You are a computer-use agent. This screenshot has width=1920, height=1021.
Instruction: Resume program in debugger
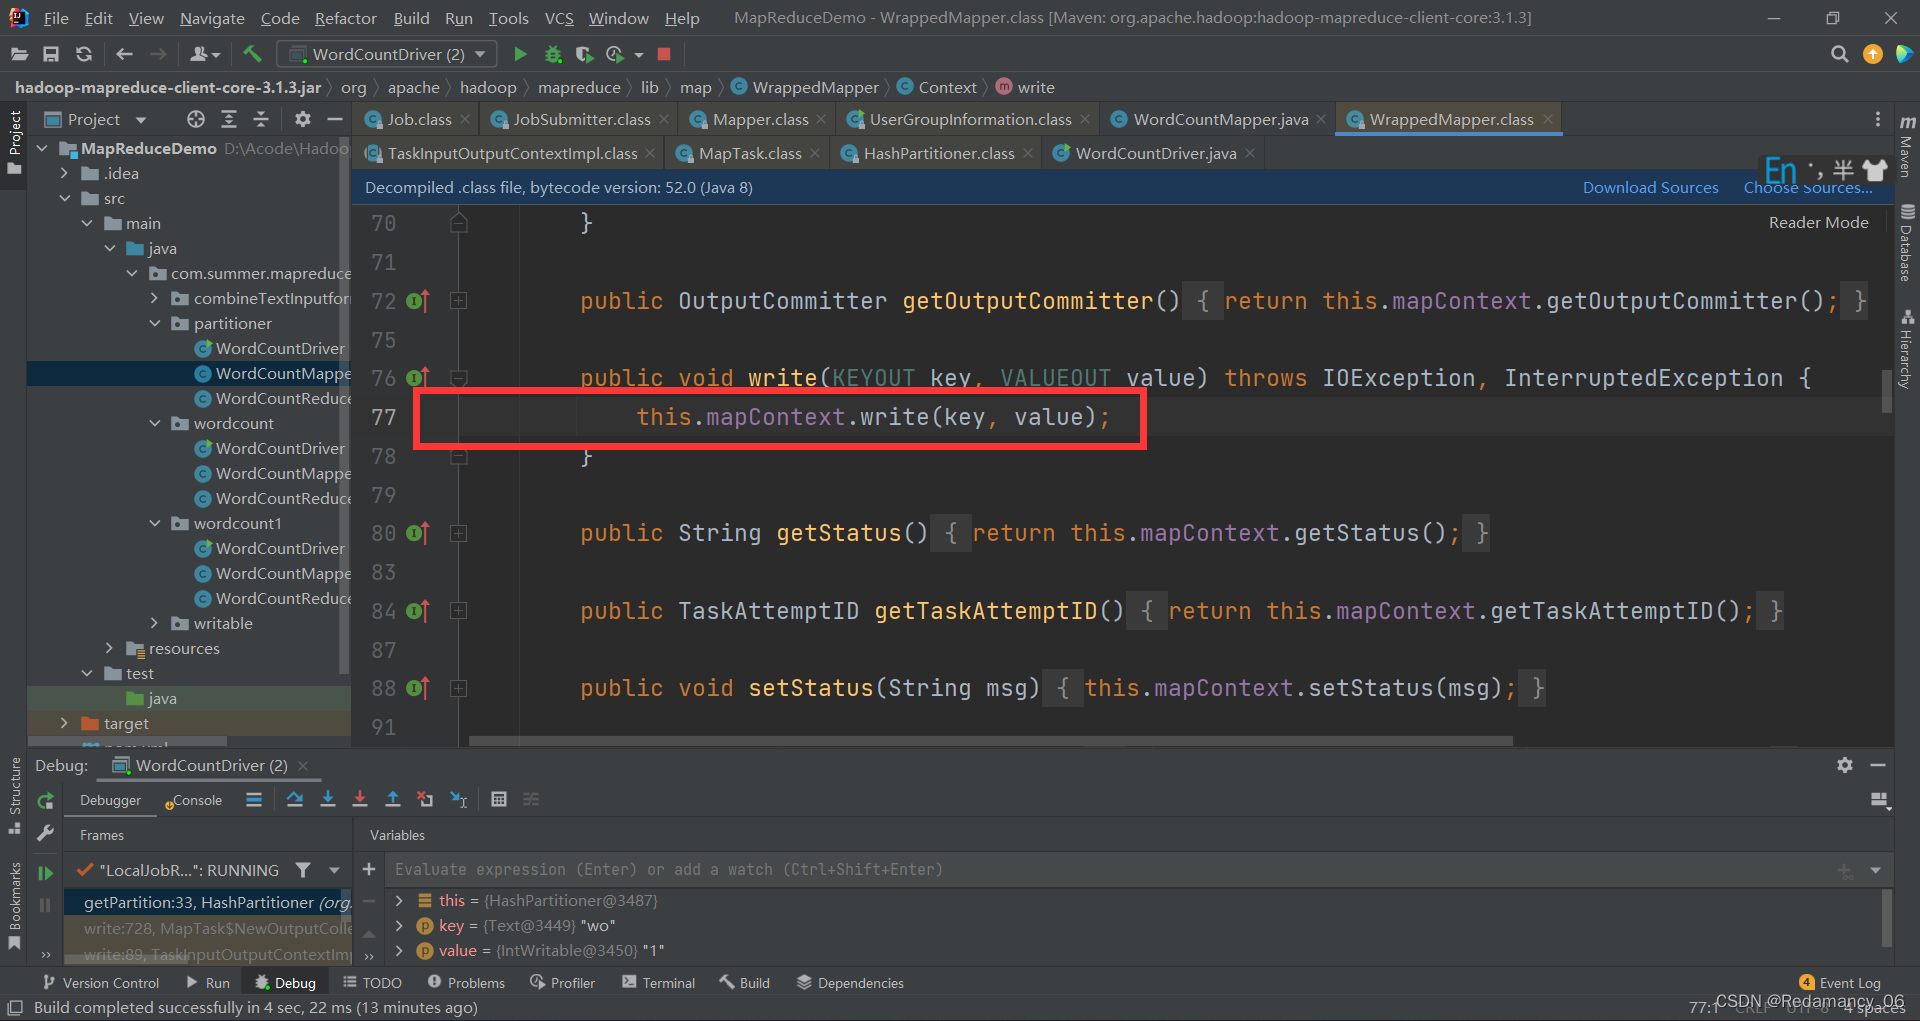[45, 872]
